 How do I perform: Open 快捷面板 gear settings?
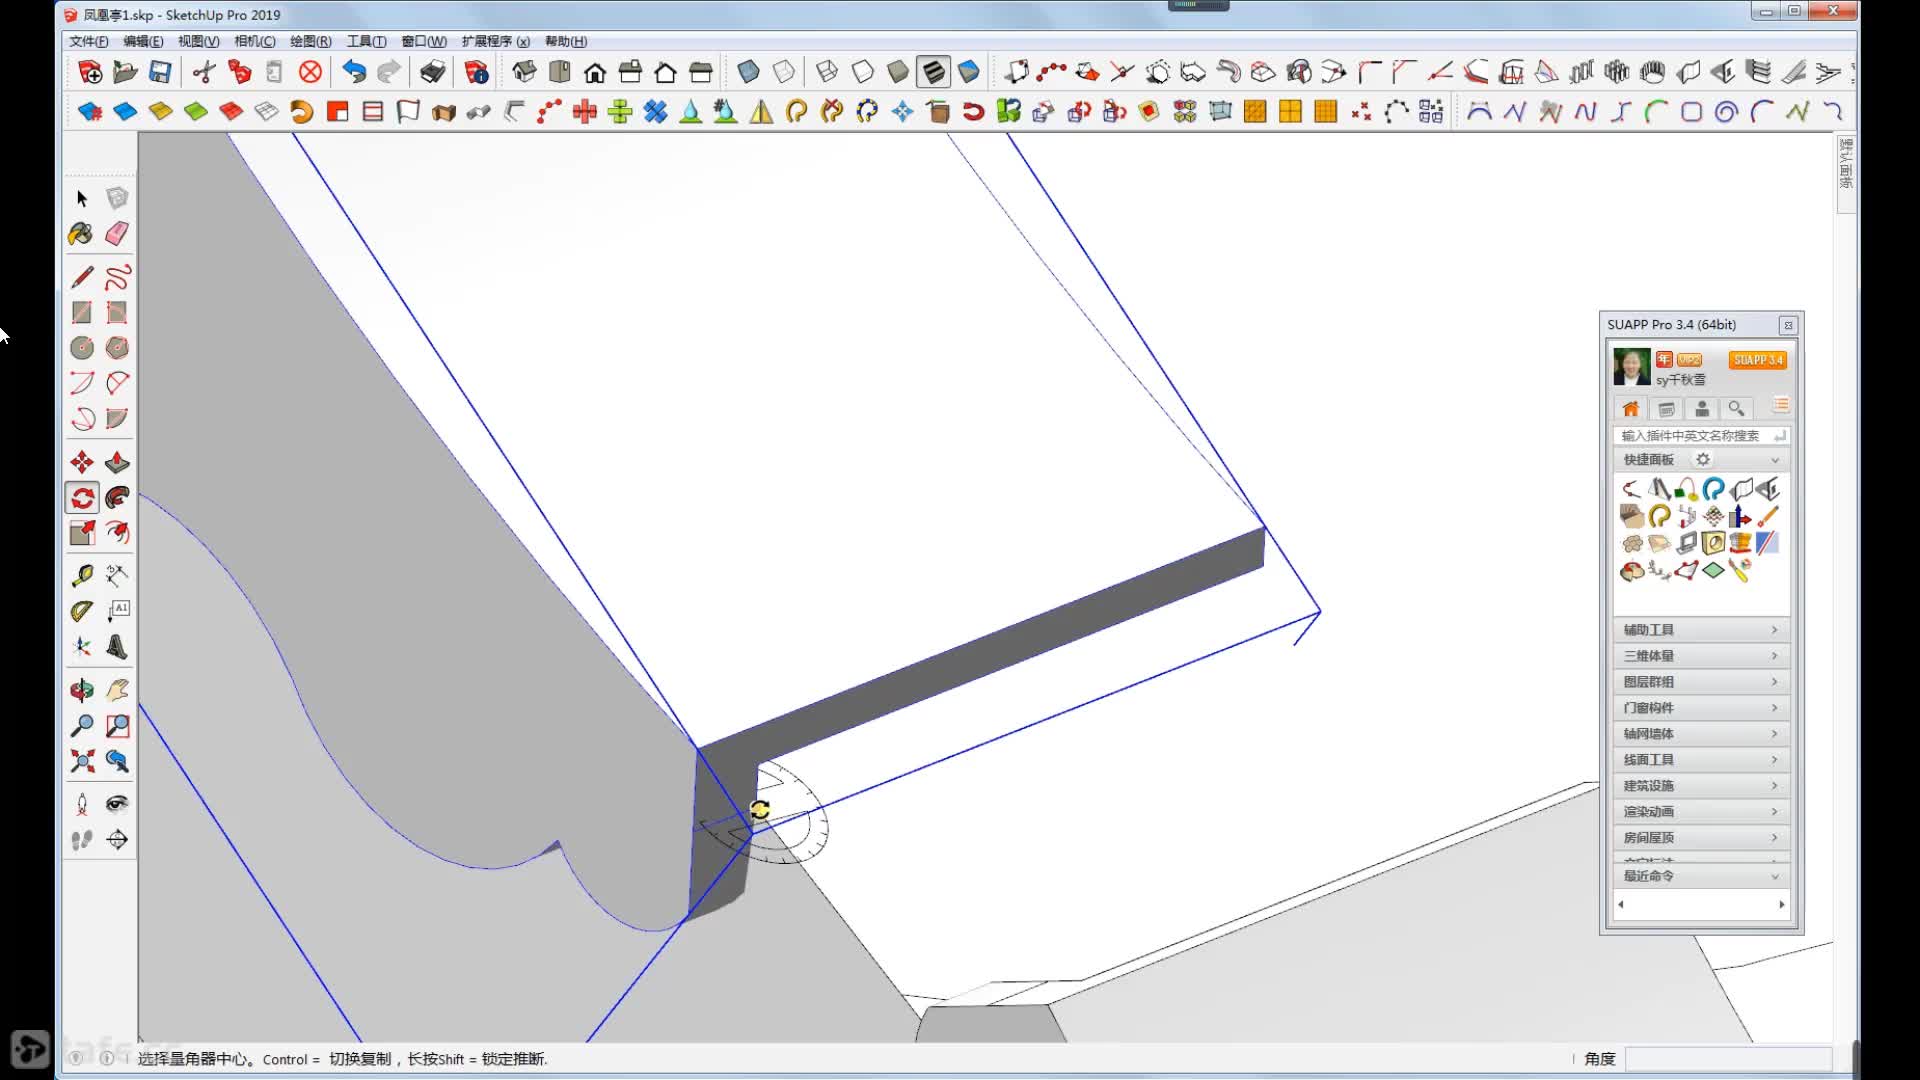(1703, 459)
